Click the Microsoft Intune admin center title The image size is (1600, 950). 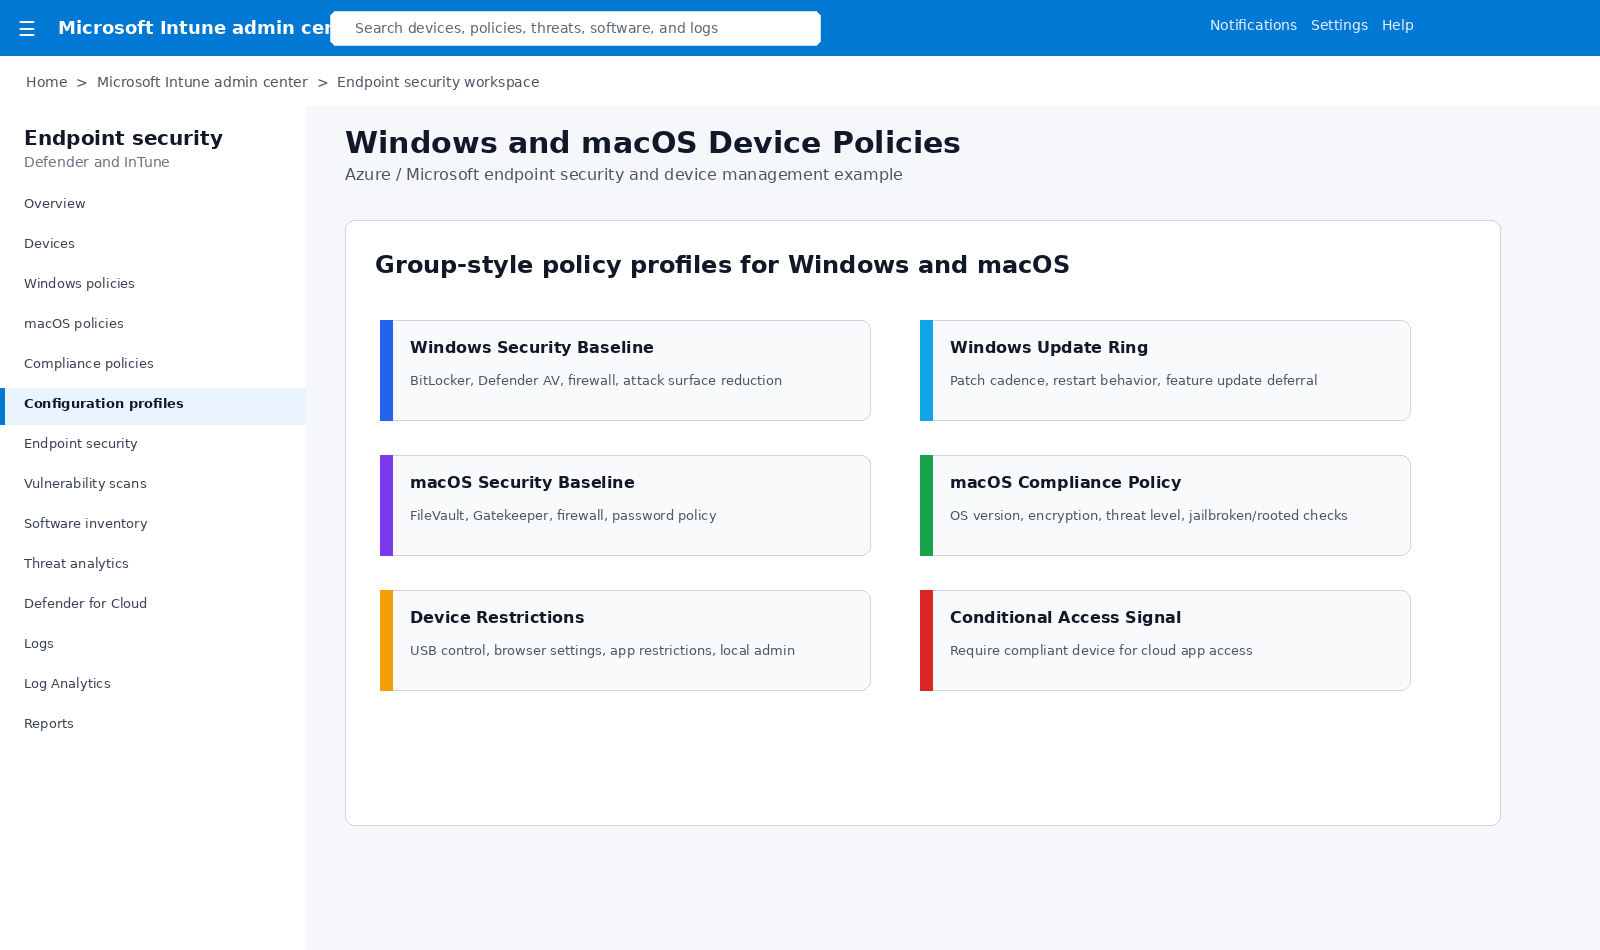click(194, 28)
